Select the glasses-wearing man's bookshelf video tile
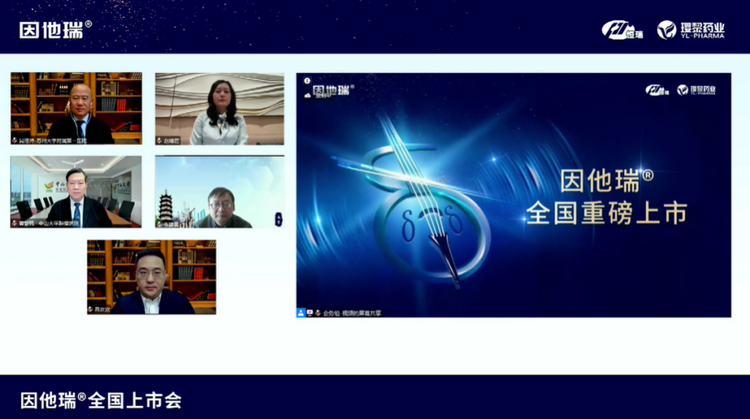750x419 pixels. click(152, 277)
